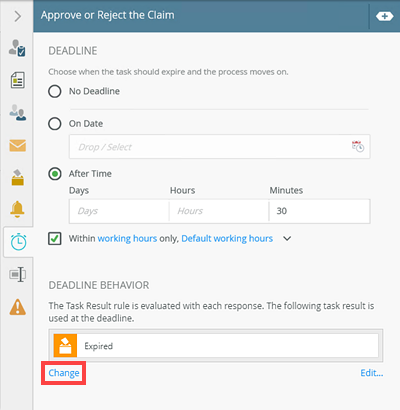Screen dimensions: 400x410
Task: Select the No Deadline radio button
Action: (55, 91)
